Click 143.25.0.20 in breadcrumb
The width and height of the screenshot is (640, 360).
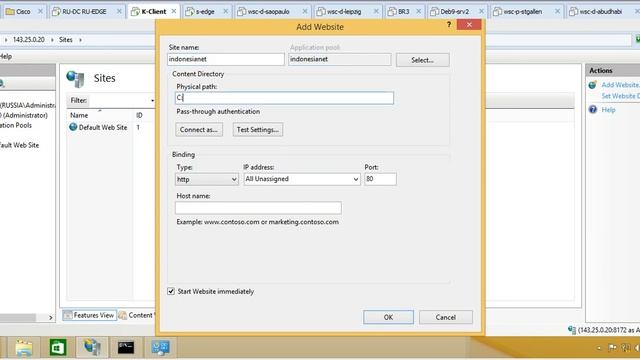(29, 40)
